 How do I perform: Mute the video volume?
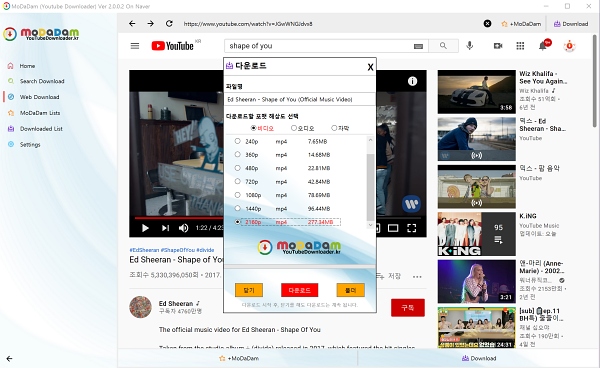point(183,228)
